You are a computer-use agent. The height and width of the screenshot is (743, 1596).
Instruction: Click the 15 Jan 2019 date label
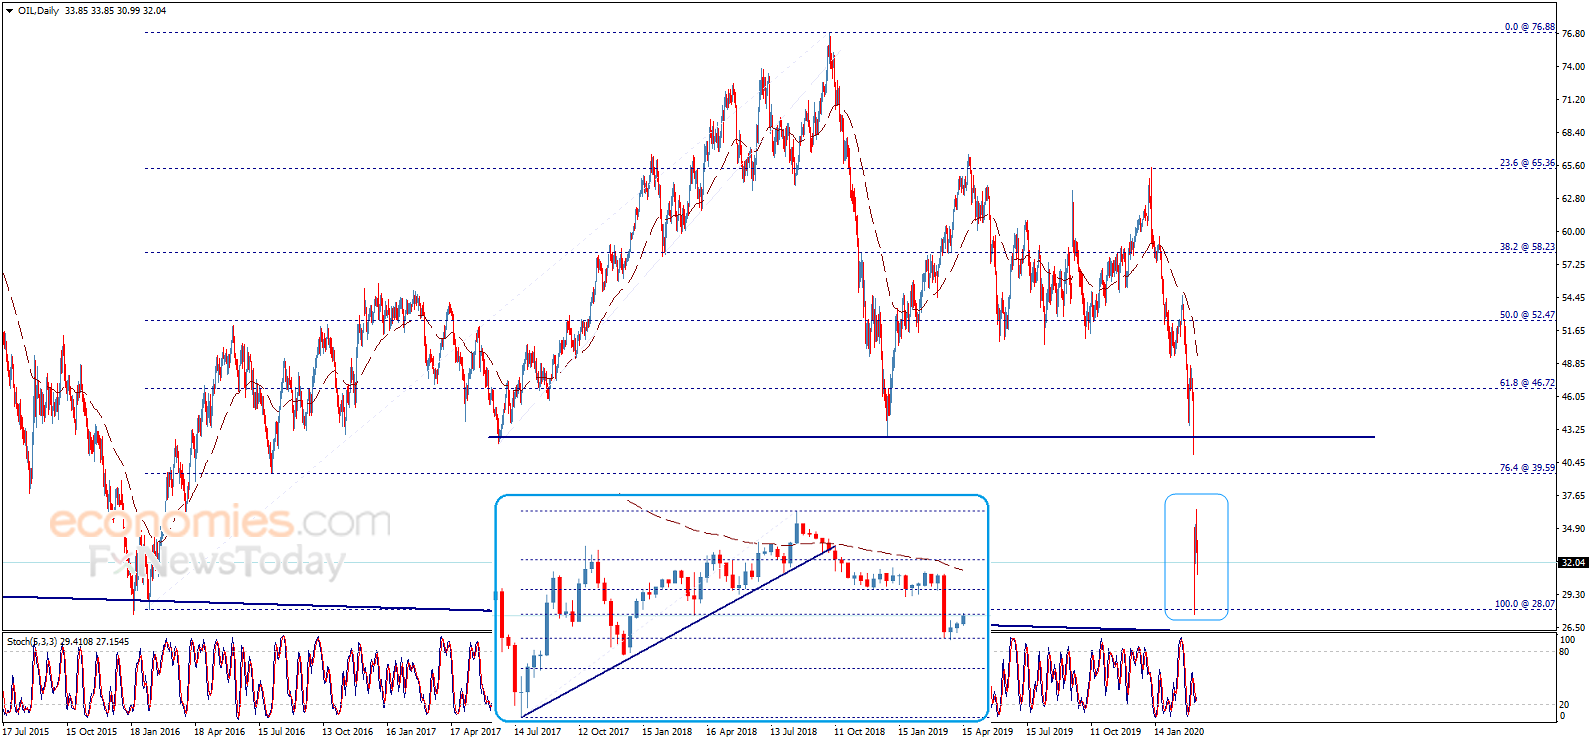coord(923,732)
